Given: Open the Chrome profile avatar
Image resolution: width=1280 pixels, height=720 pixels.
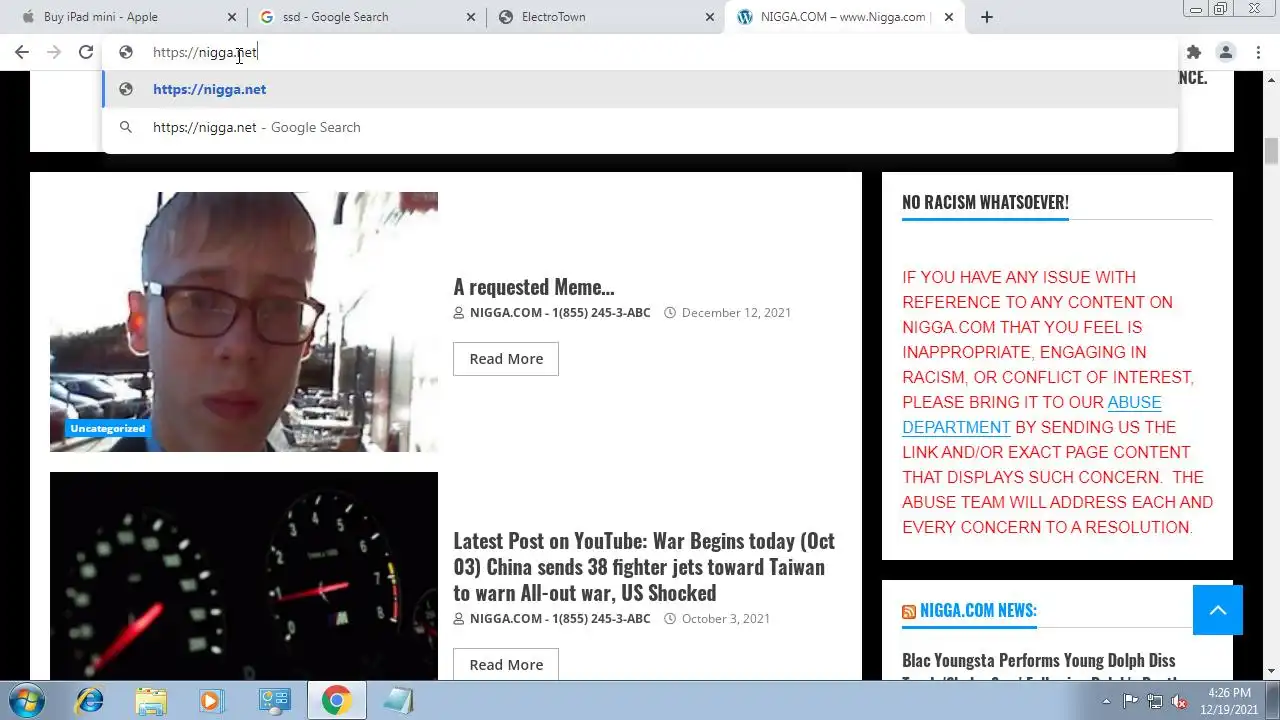Looking at the screenshot, I should [1226, 52].
